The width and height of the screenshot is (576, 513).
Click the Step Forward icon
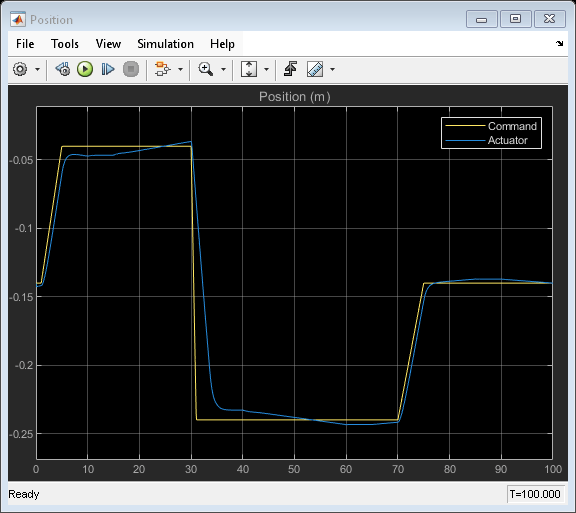pyautogui.click(x=108, y=69)
